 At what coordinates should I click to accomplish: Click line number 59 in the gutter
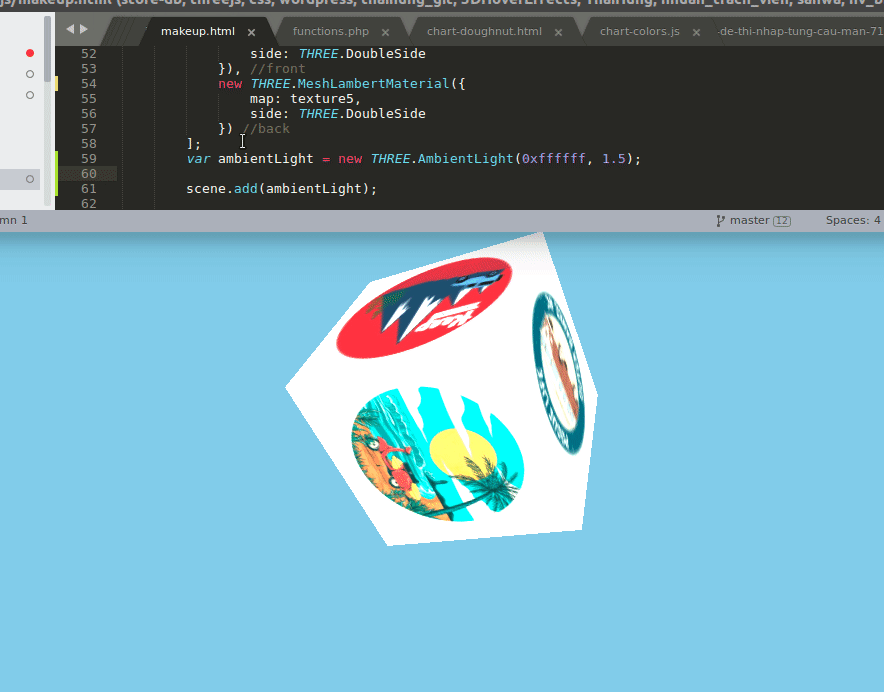pyautogui.click(x=89, y=158)
